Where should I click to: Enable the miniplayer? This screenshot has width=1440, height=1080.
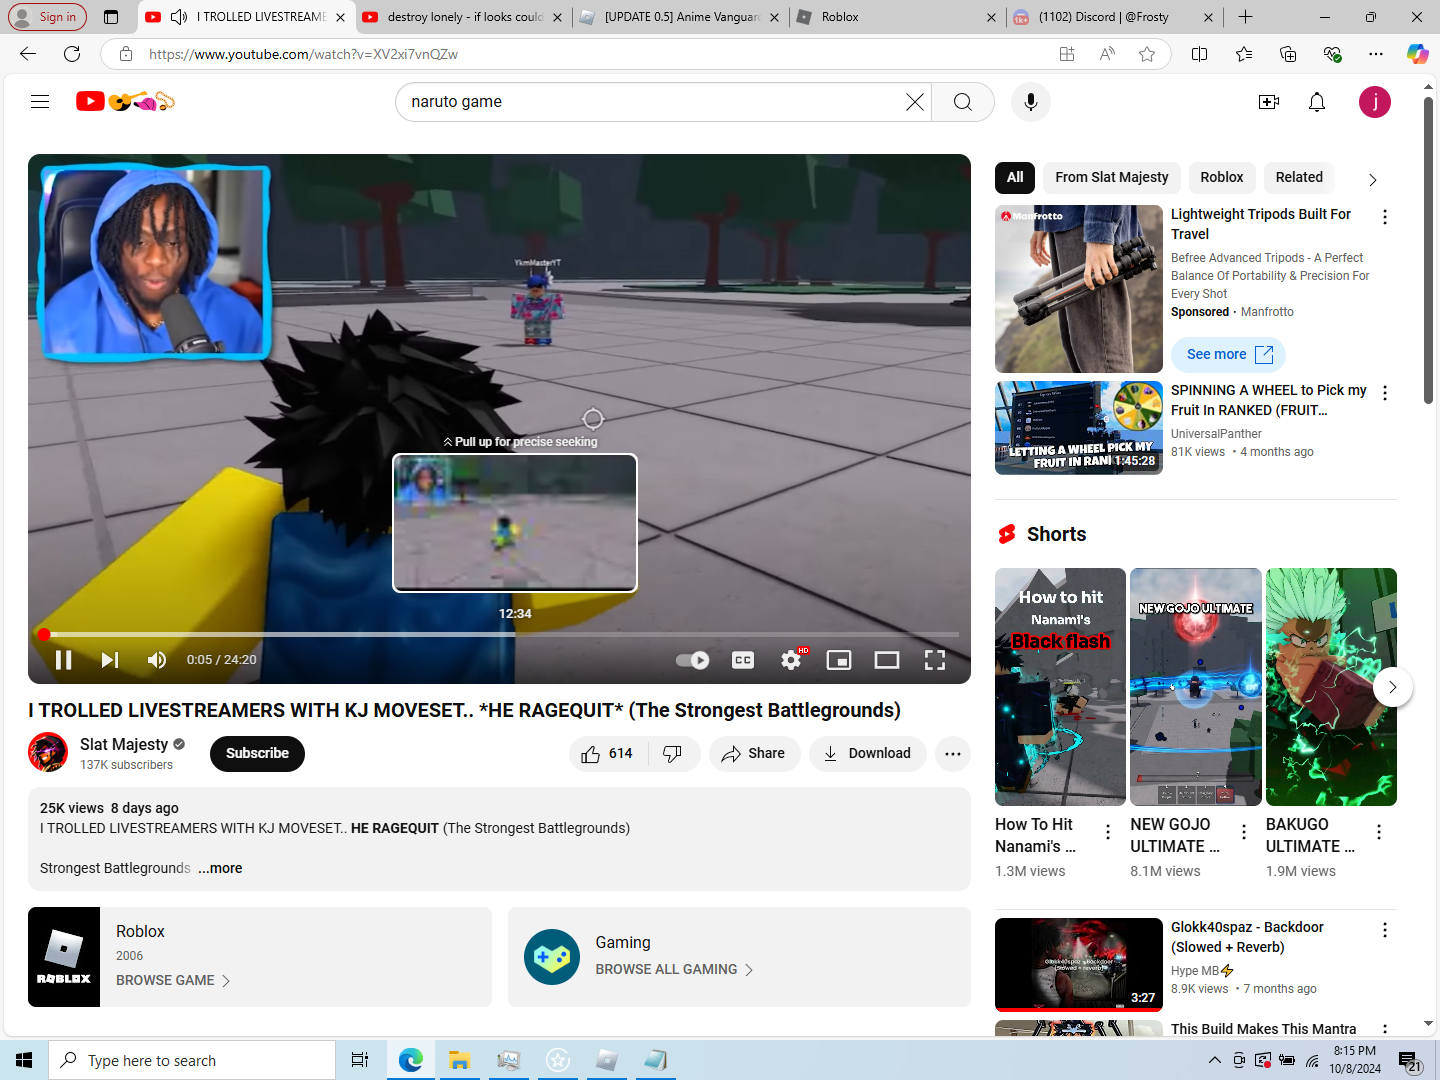click(x=839, y=660)
